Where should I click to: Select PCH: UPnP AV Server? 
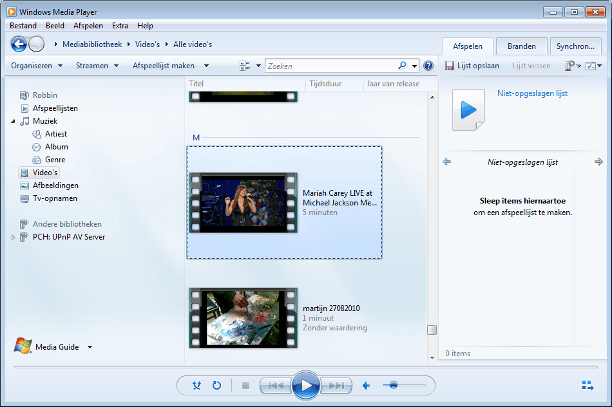(69, 237)
